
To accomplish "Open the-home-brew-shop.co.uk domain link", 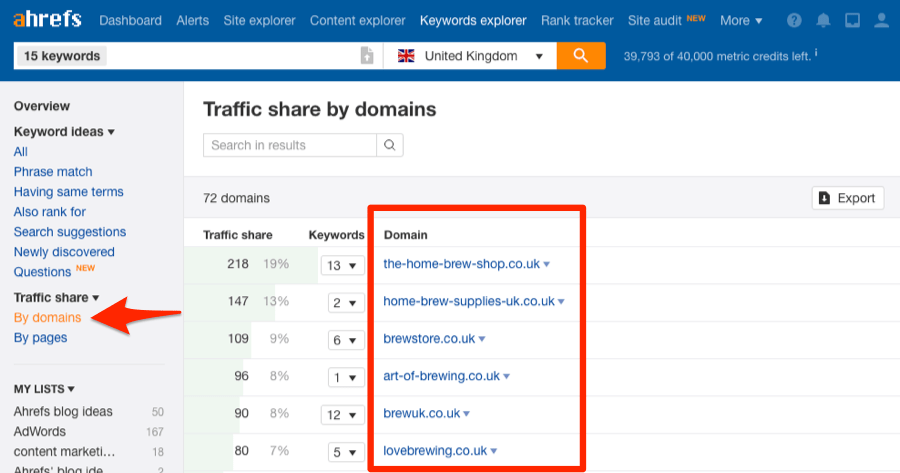I will point(461,264).
